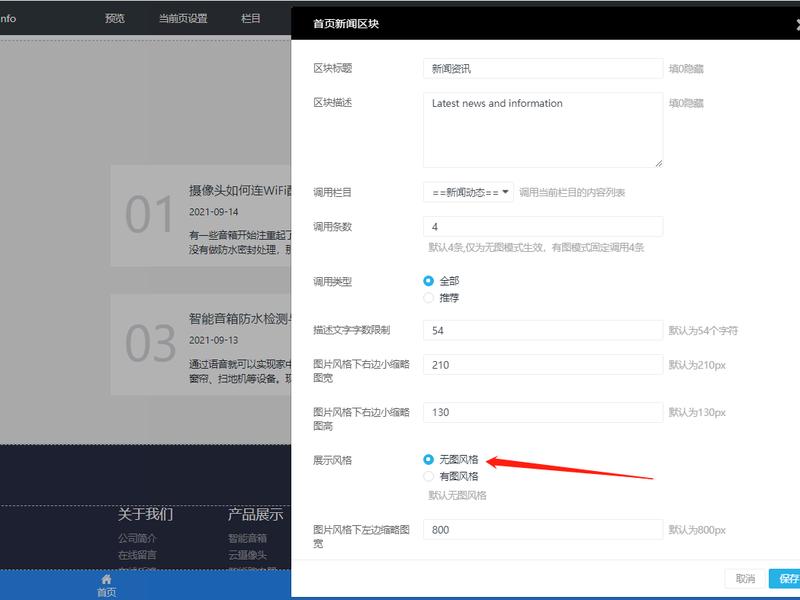Click the 保存 button

point(786,579)
